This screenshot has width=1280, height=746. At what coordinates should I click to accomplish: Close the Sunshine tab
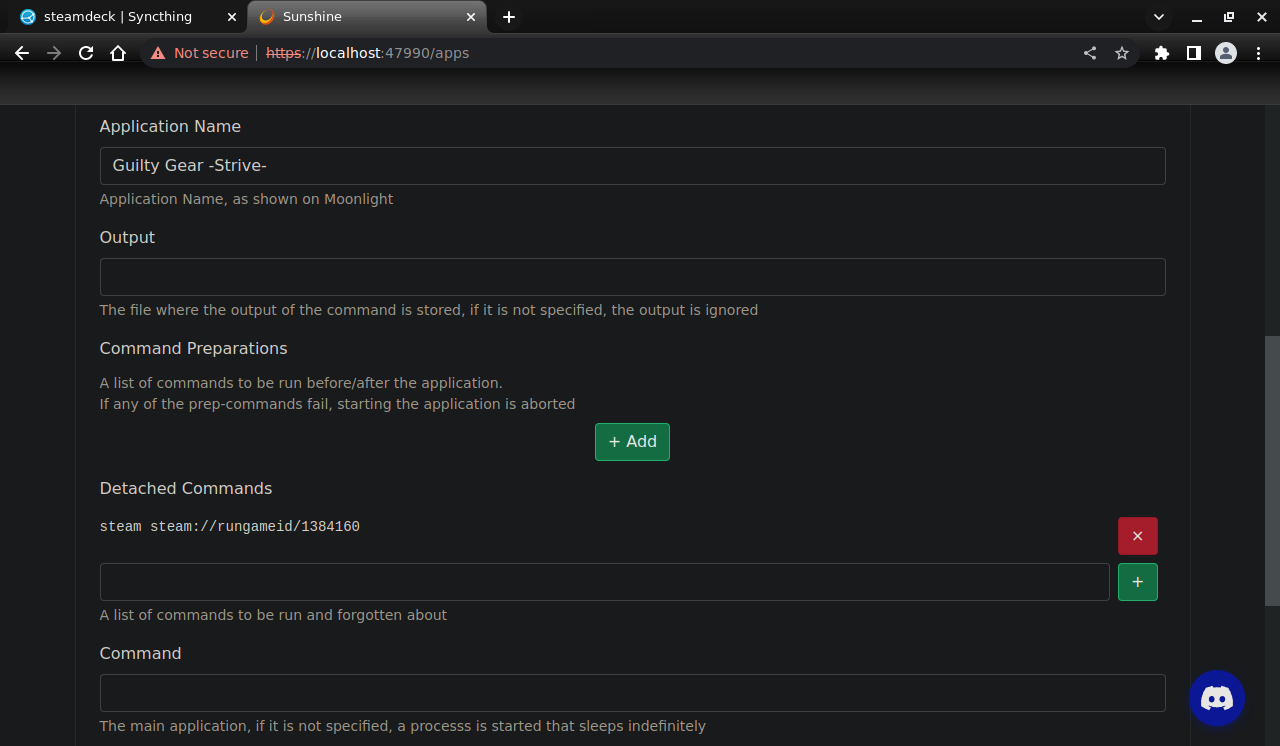click(x=471, y=17)
